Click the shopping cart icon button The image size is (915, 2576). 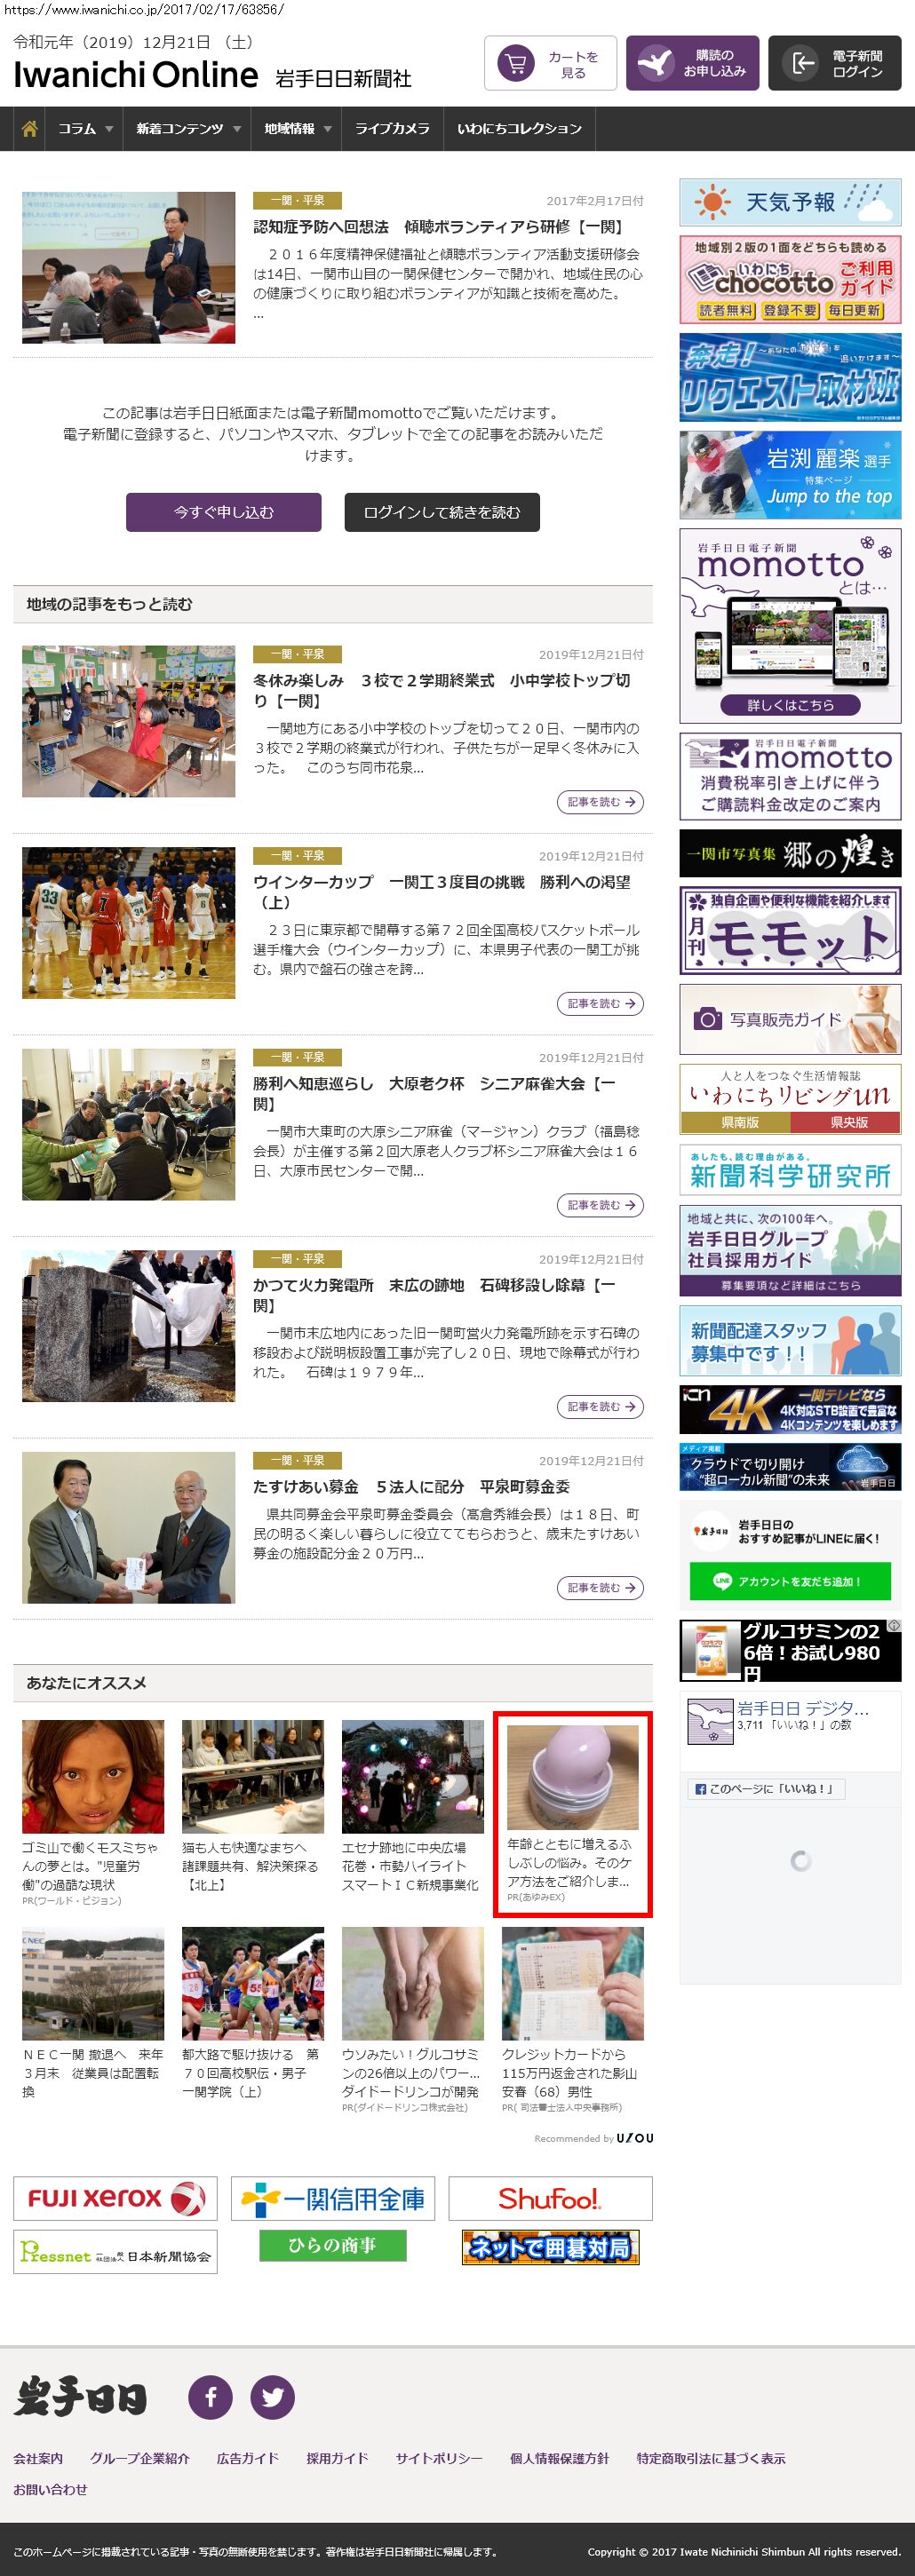[x=516, y=64]
